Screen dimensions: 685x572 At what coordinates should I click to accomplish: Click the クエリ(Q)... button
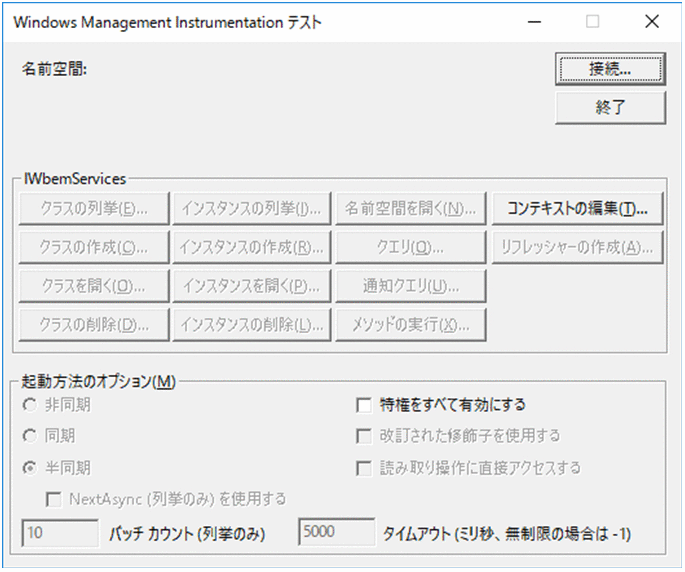click(x=411, y=247)
